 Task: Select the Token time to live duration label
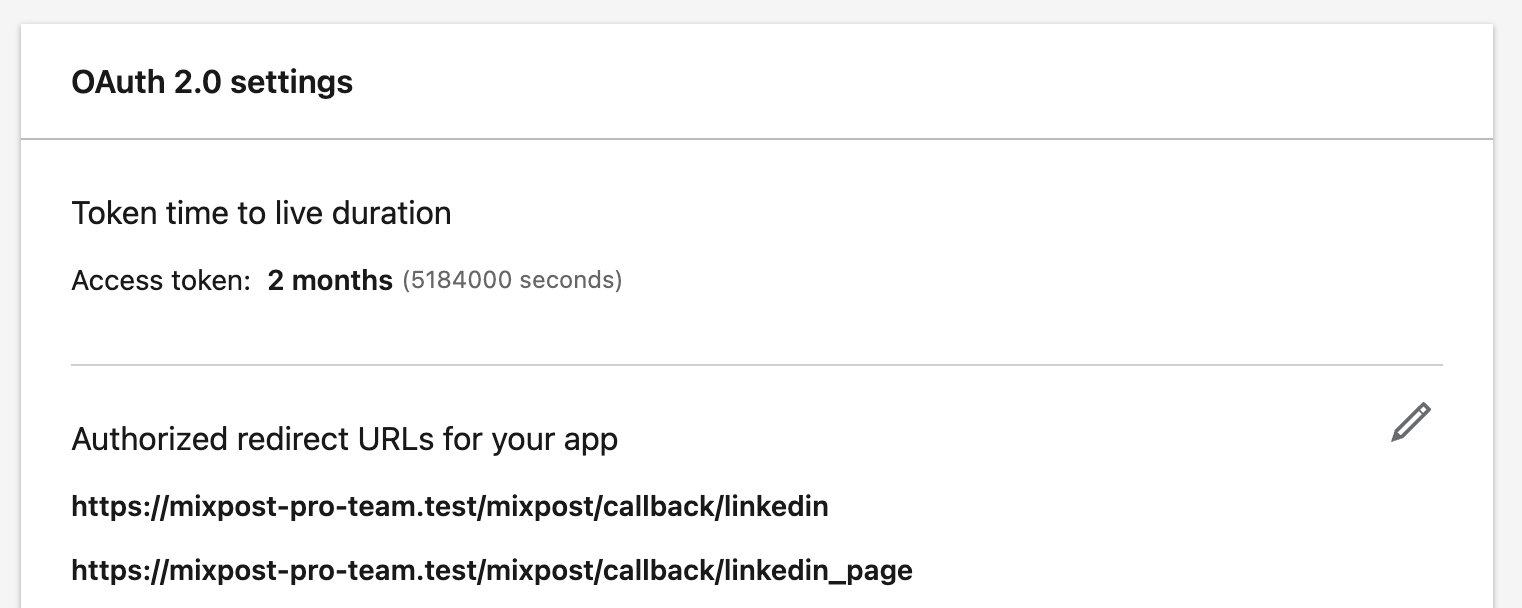click(x=261, y=213)
